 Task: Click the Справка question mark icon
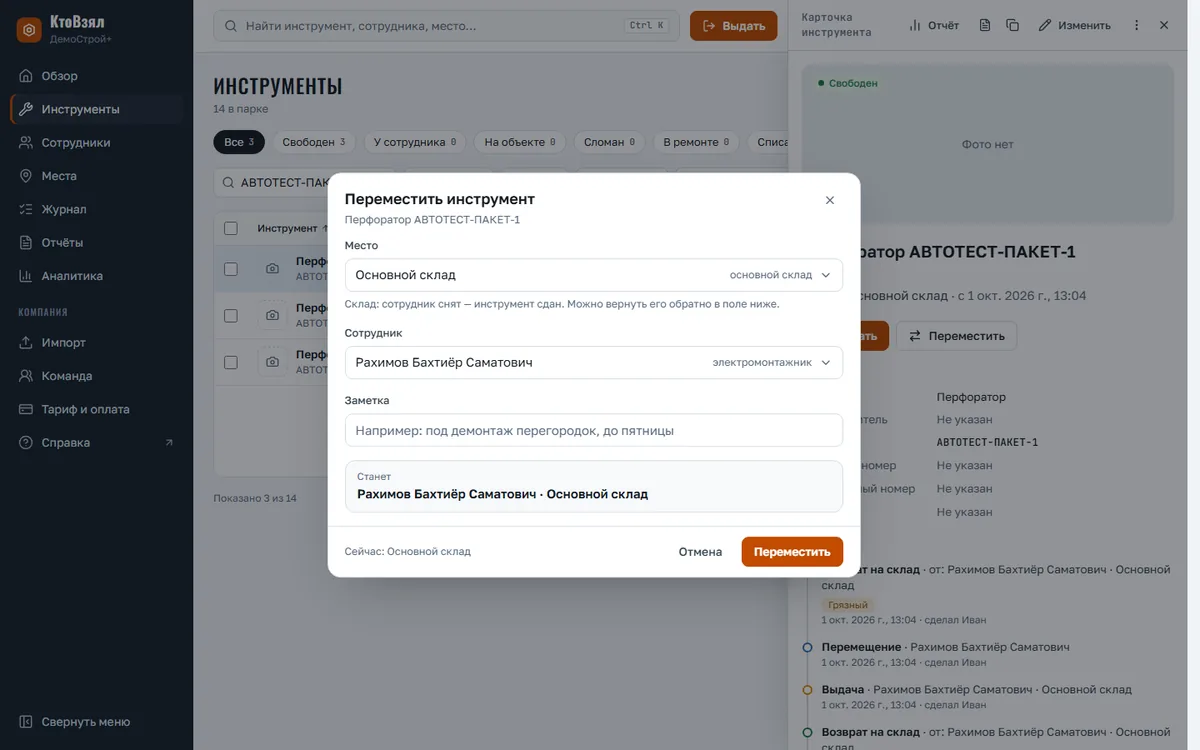point(27,443)
